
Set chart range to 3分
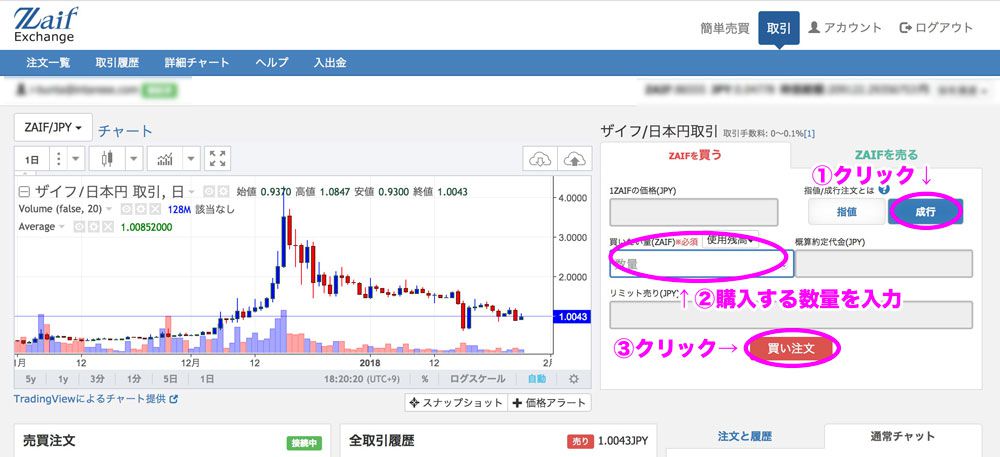(98, 379)
